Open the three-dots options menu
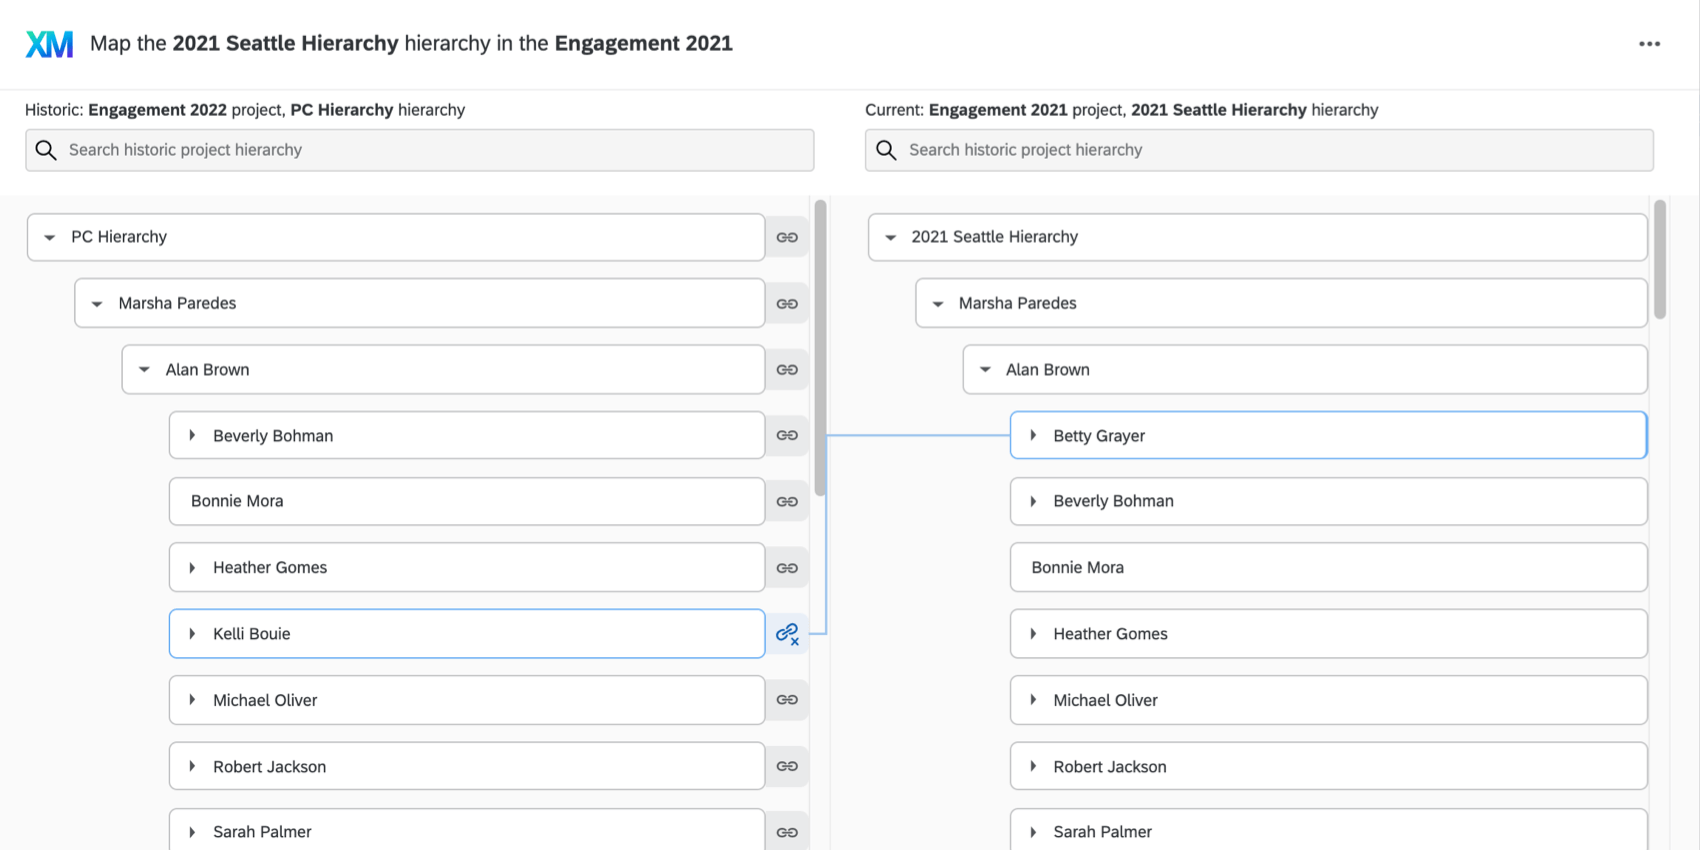Image resolution: width=1700 pixels, height=850 pixels. pyautogui.click(x=1649, y=44)
